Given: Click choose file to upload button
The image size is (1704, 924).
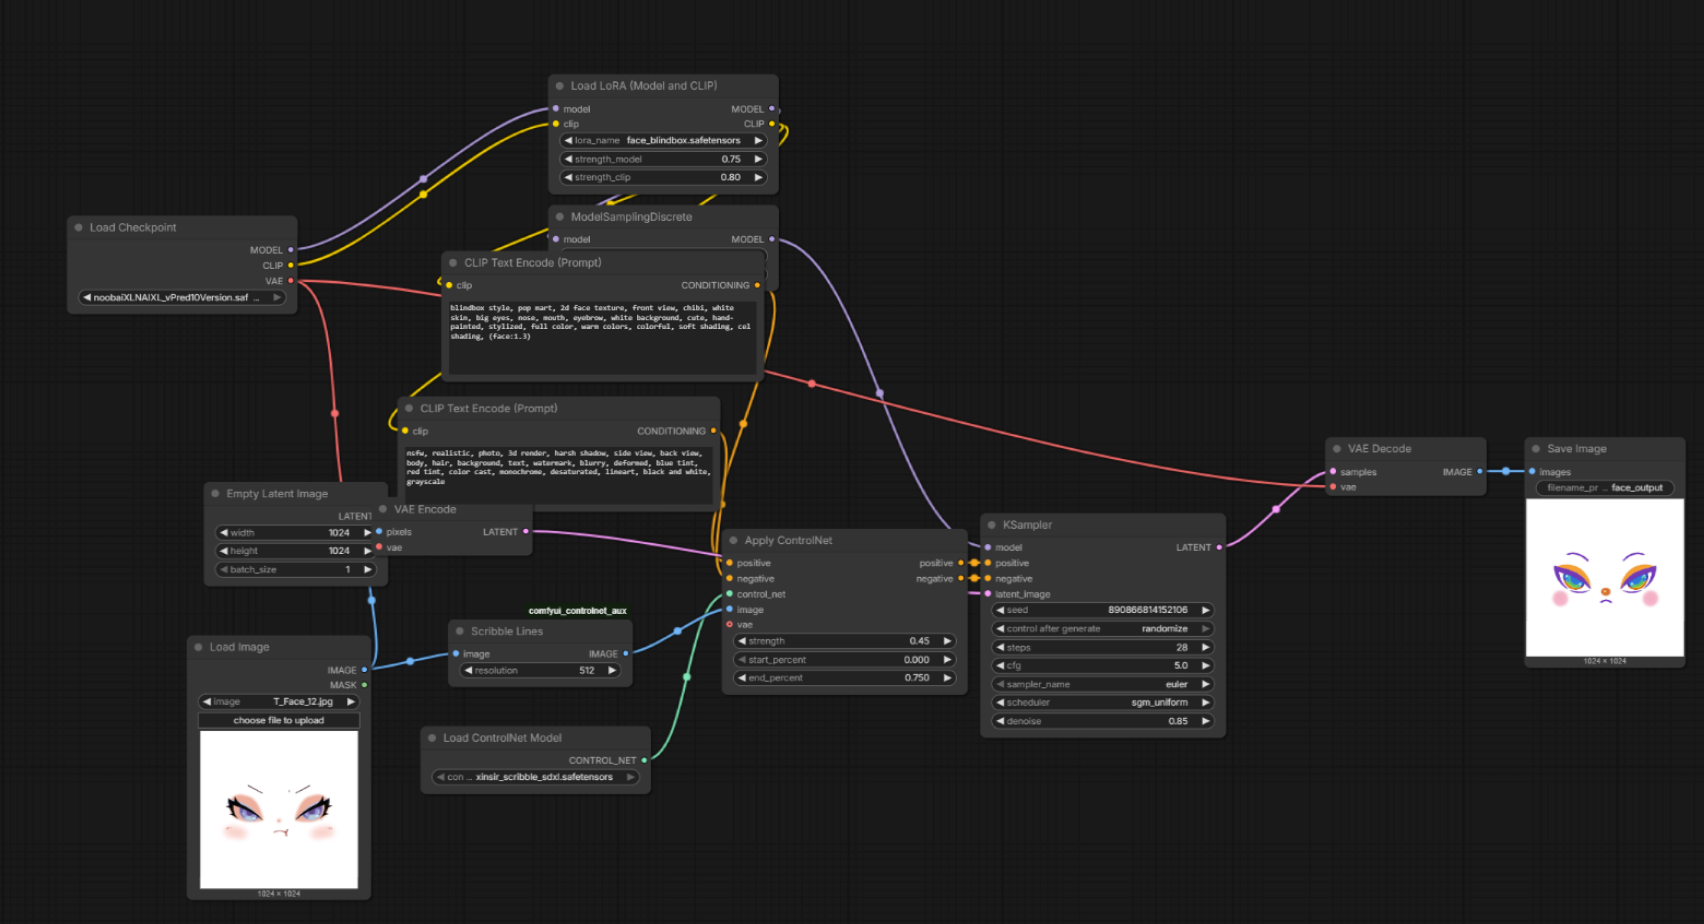Looking at the screenshot, I should (279, 721).
